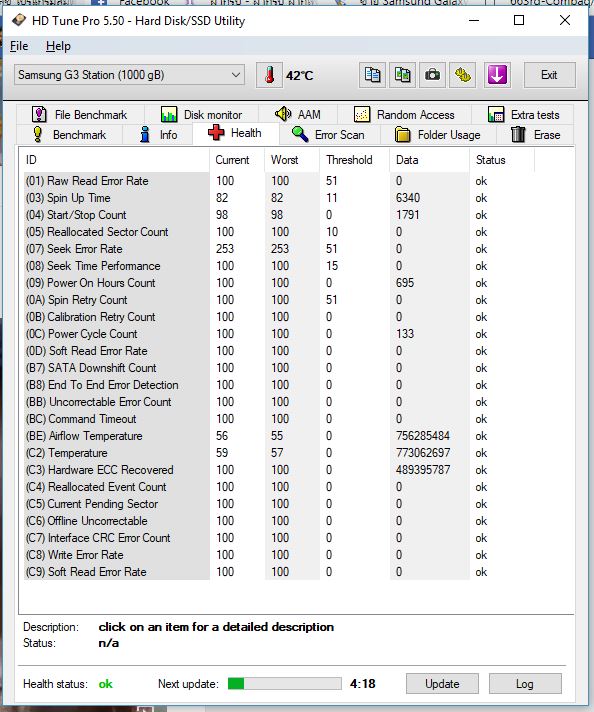Select the (C4) Reallocated Event Count row
Image resolution: width=594 pixels, height=712 pixels.
279,487
